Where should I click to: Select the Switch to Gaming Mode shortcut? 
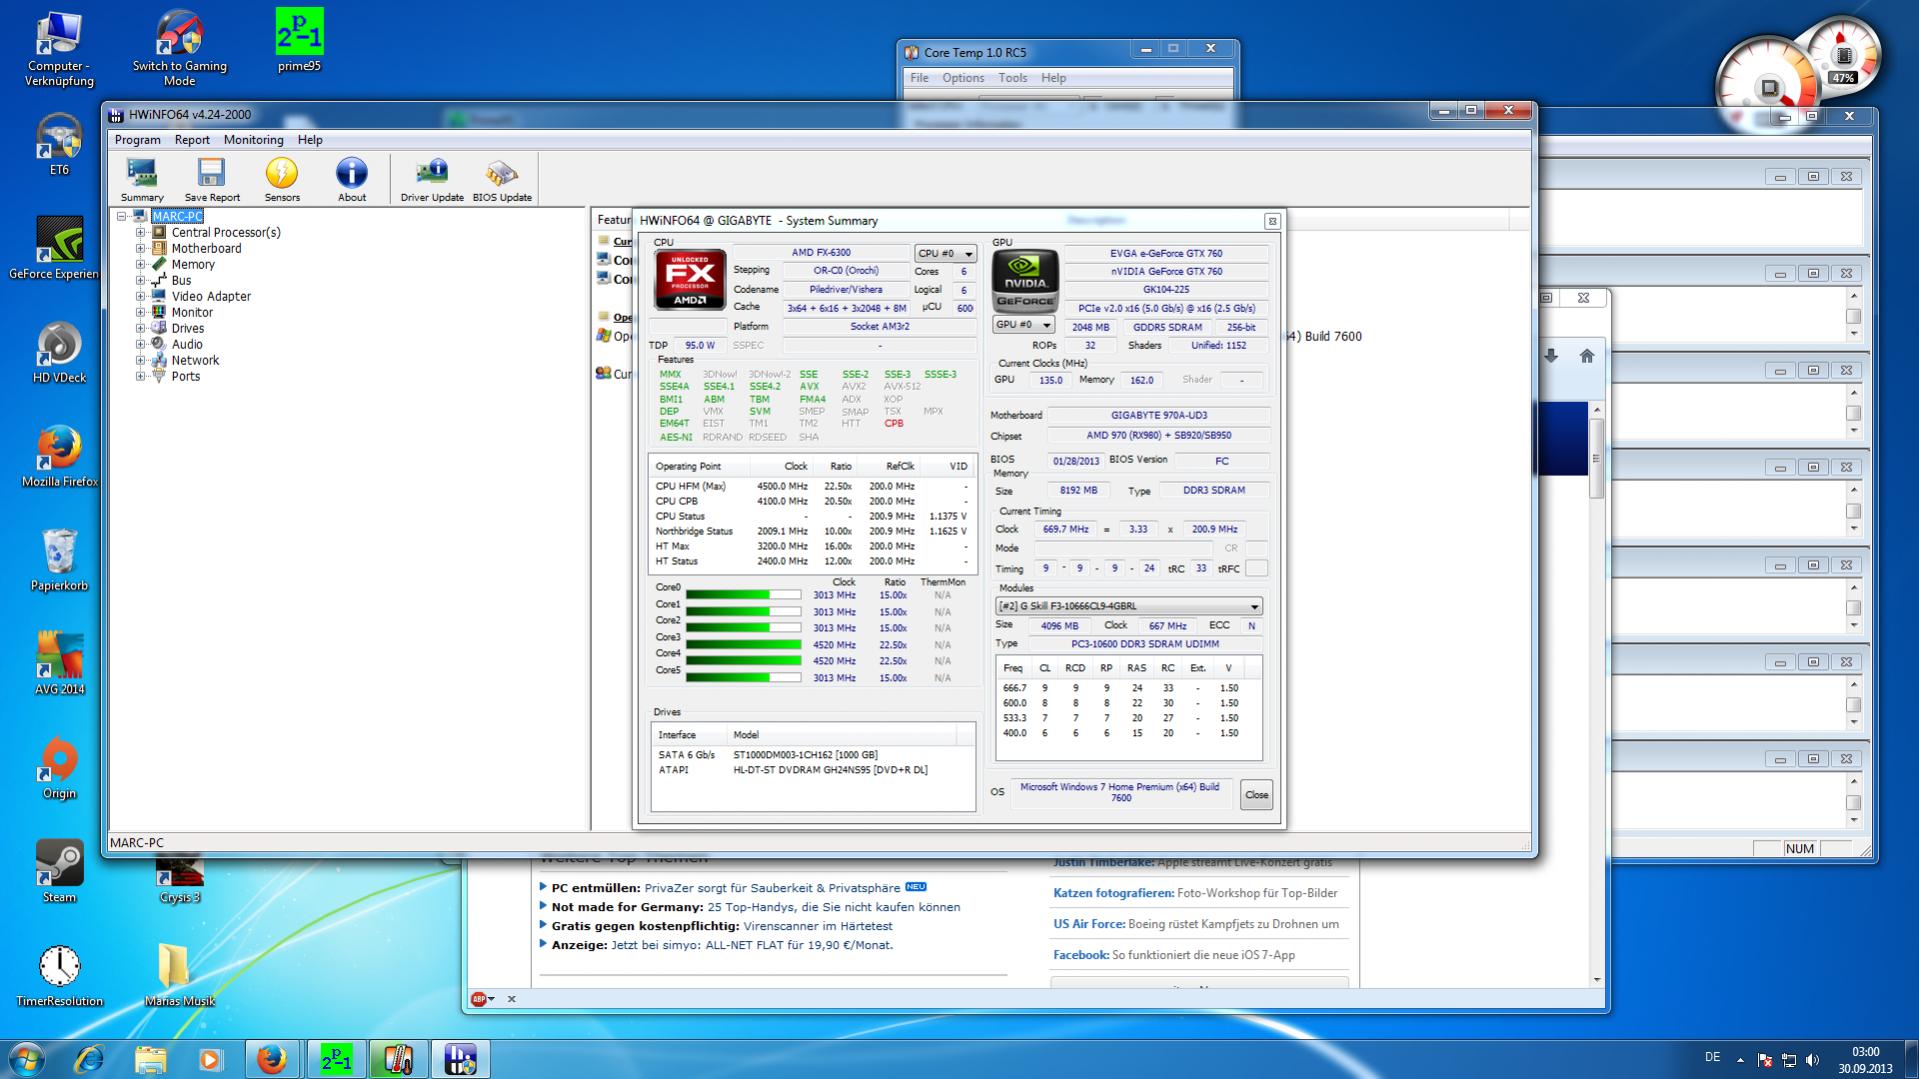pos(180,47)
